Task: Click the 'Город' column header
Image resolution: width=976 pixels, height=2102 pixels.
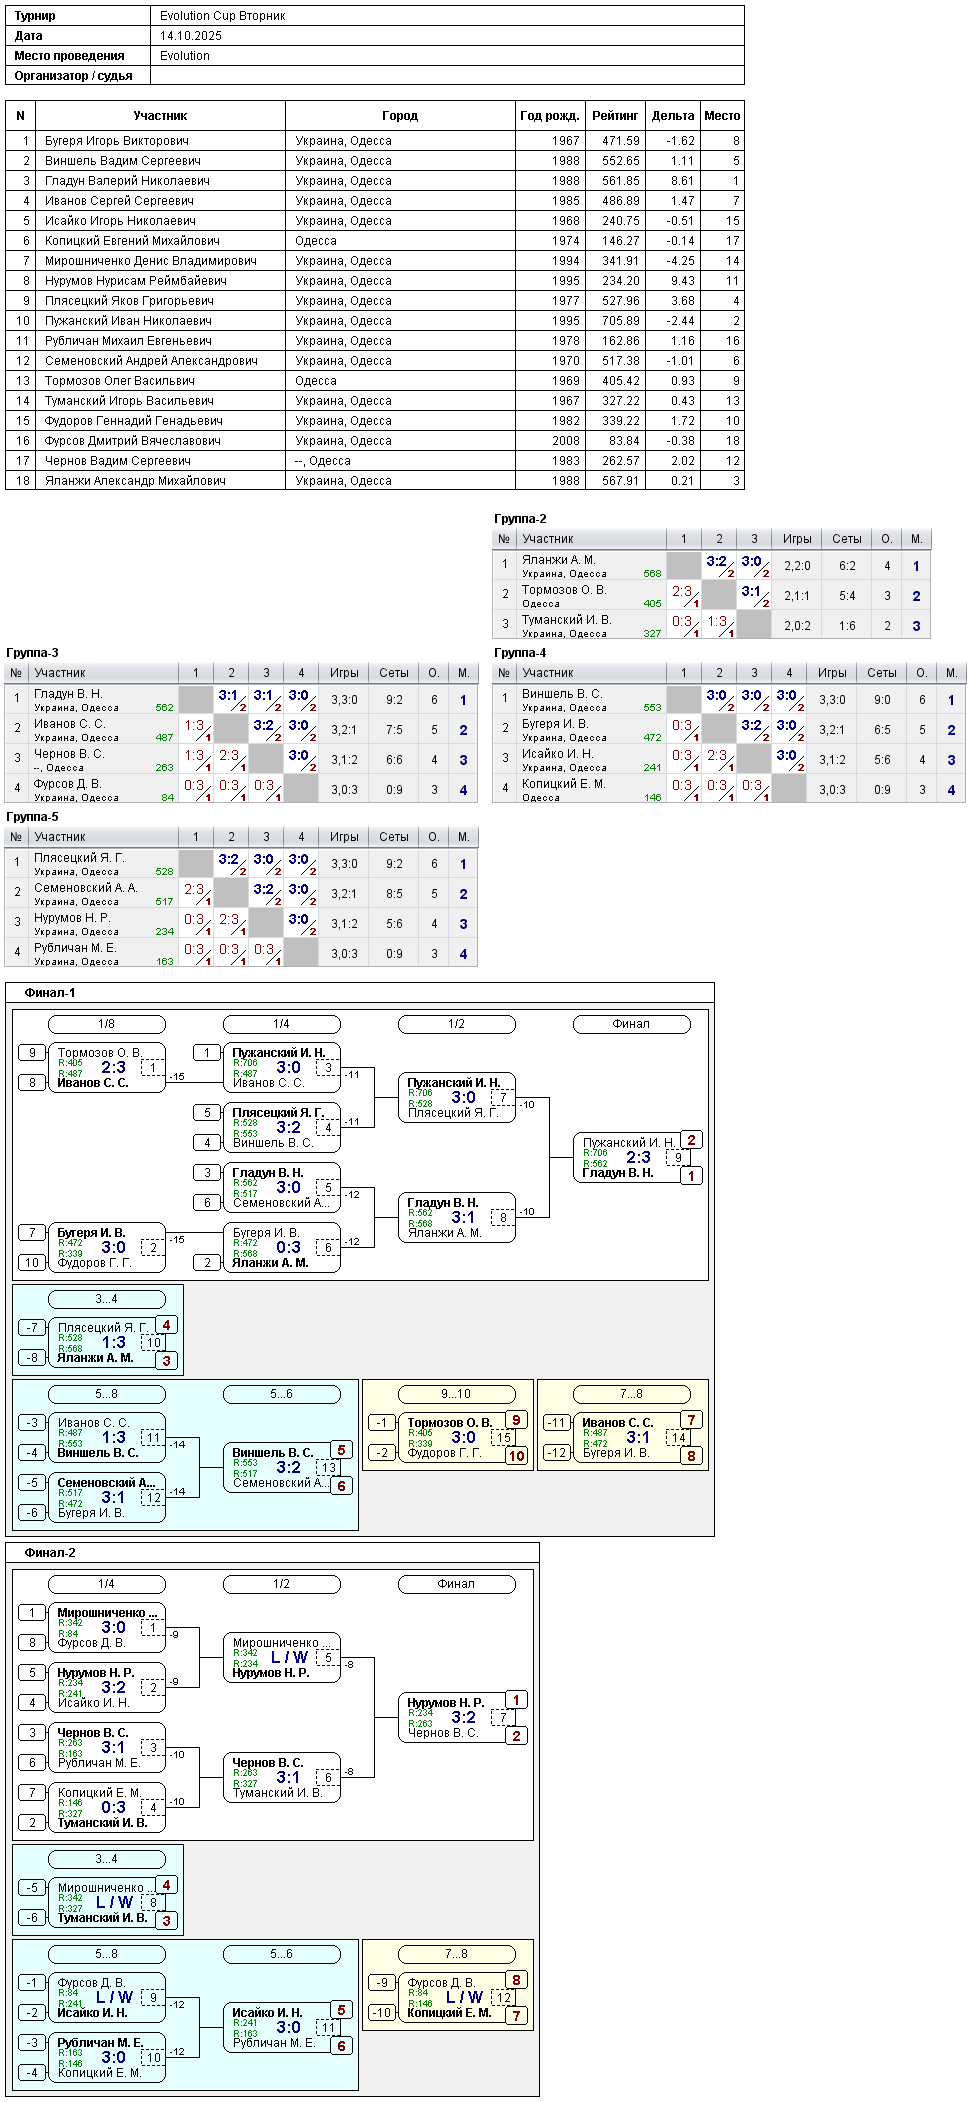Action: click(400, 116)
